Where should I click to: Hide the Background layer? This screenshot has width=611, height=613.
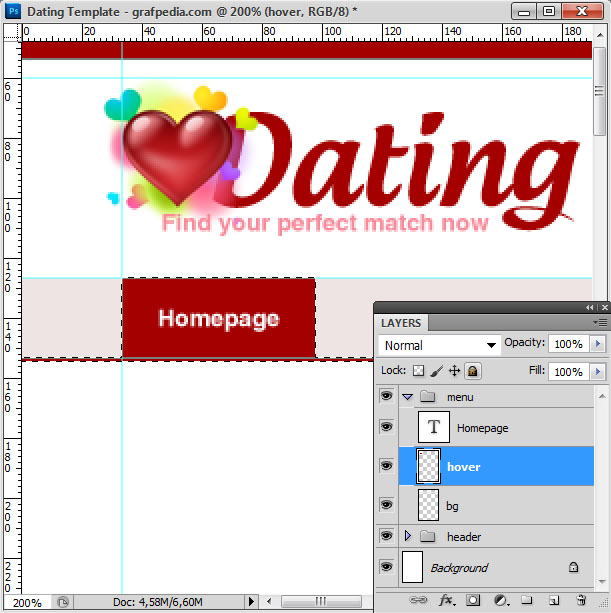pyautogui.click(x=386, y=566)
